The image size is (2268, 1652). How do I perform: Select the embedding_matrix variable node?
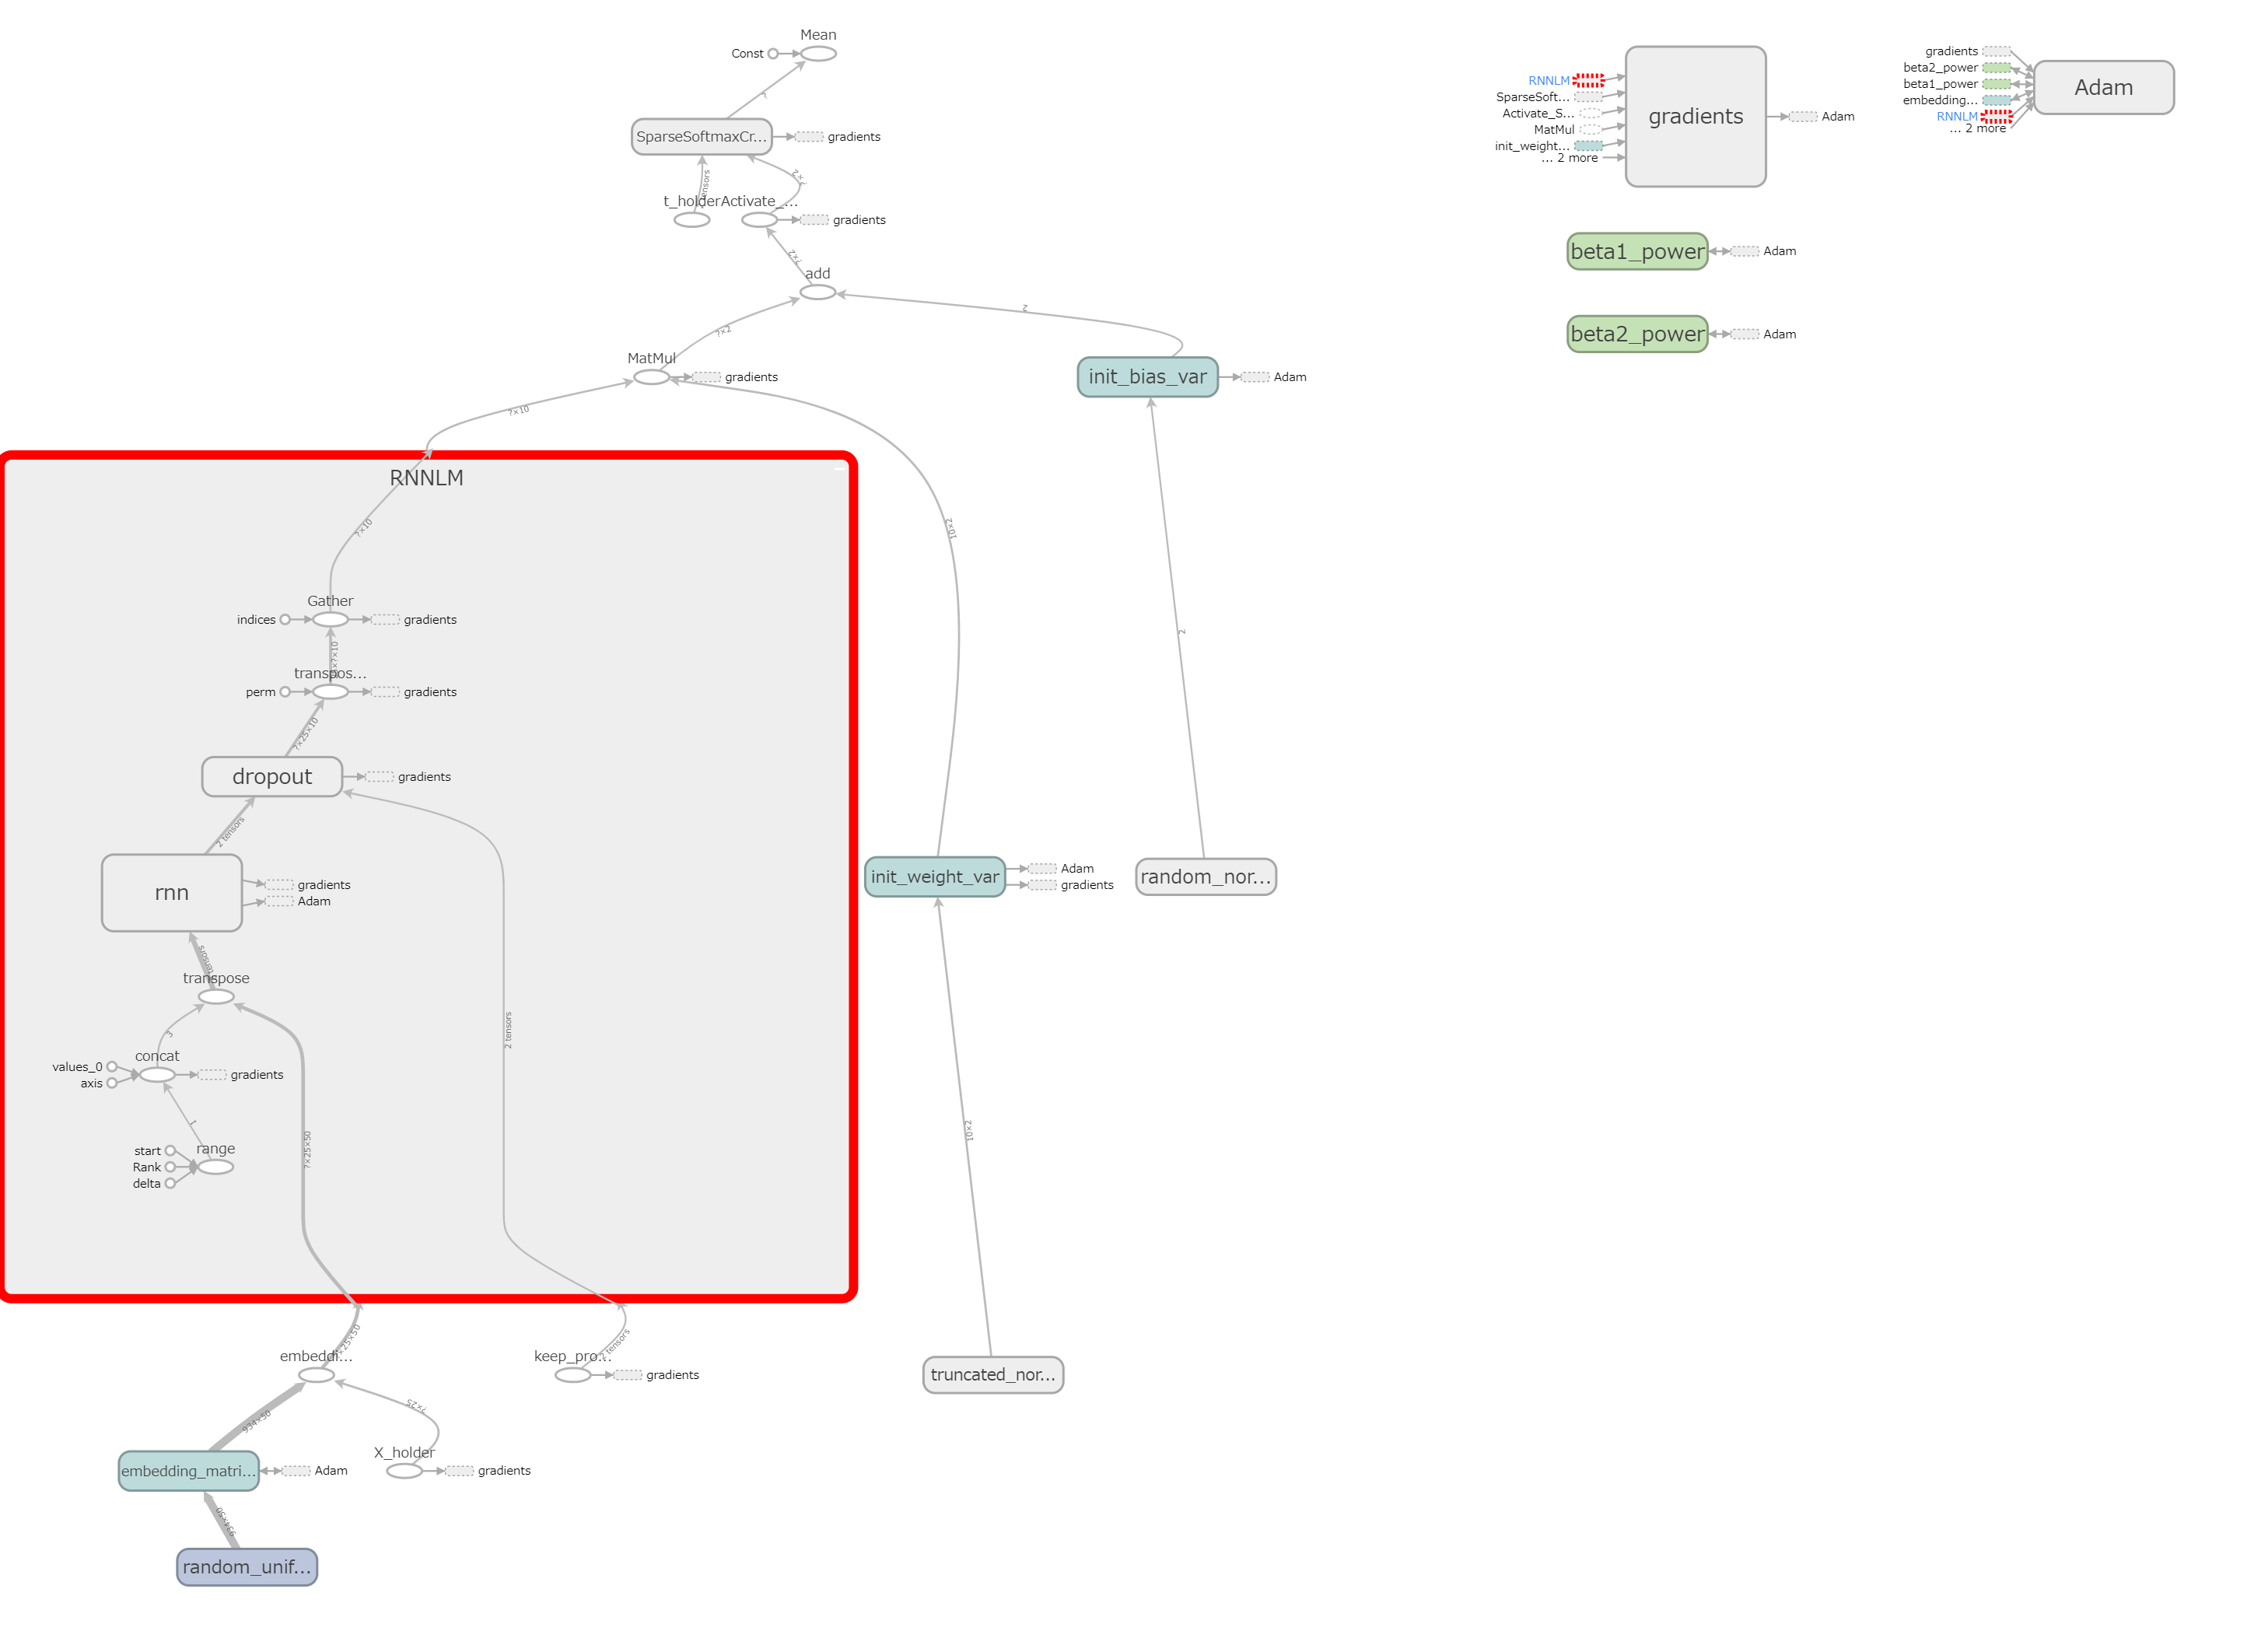(188, 1470)
